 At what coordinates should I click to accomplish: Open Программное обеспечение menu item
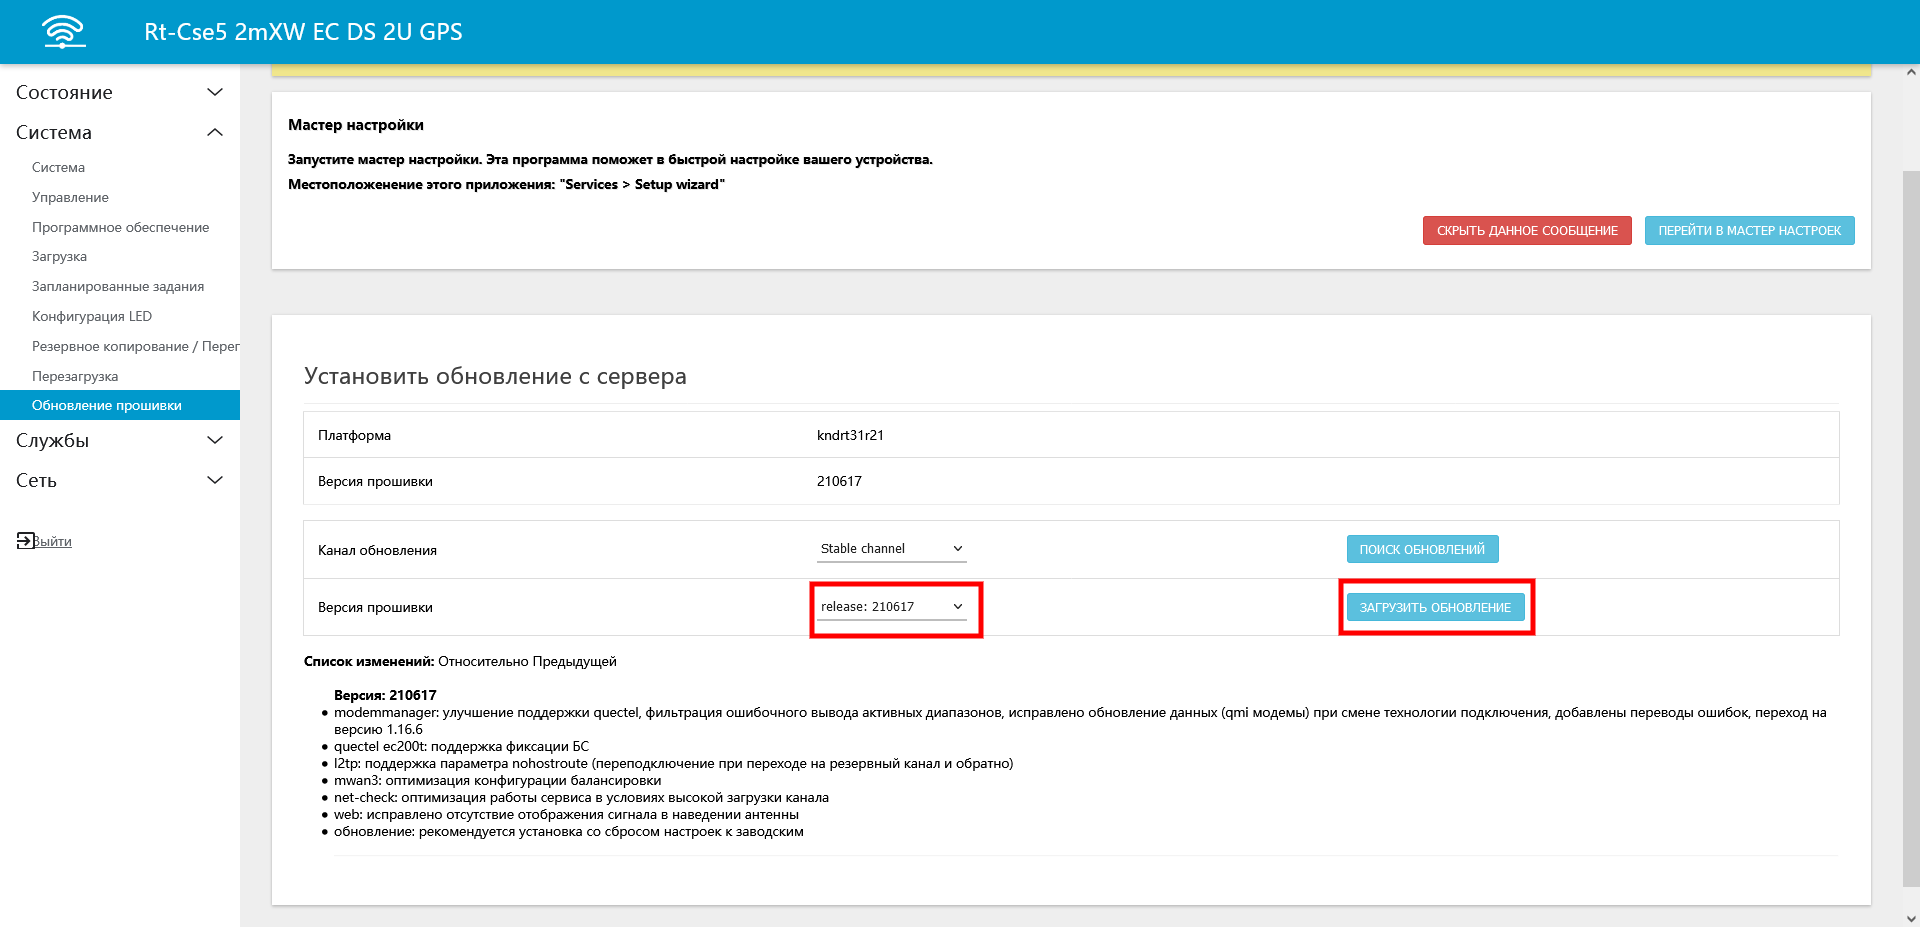(120, 227)
